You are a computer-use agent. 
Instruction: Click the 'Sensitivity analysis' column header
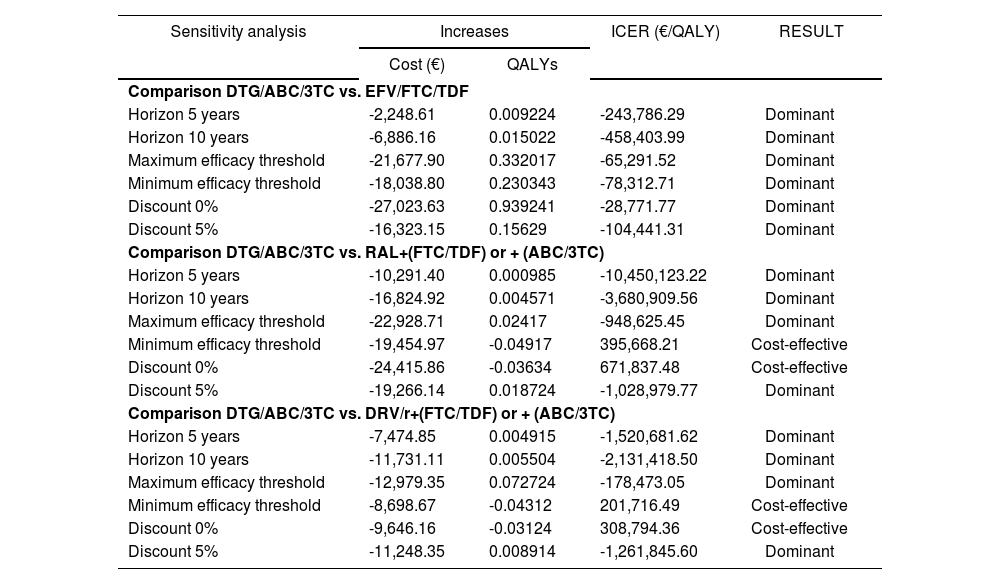click(238, 32)
